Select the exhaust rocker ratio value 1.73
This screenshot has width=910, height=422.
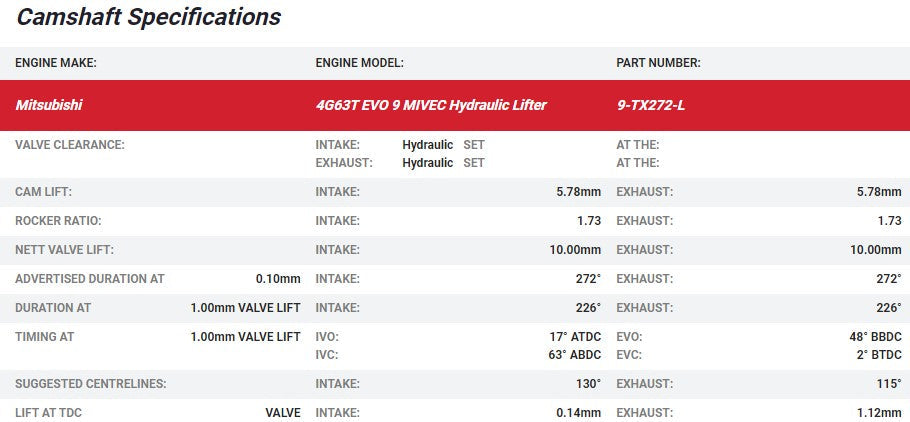point(888,221)
